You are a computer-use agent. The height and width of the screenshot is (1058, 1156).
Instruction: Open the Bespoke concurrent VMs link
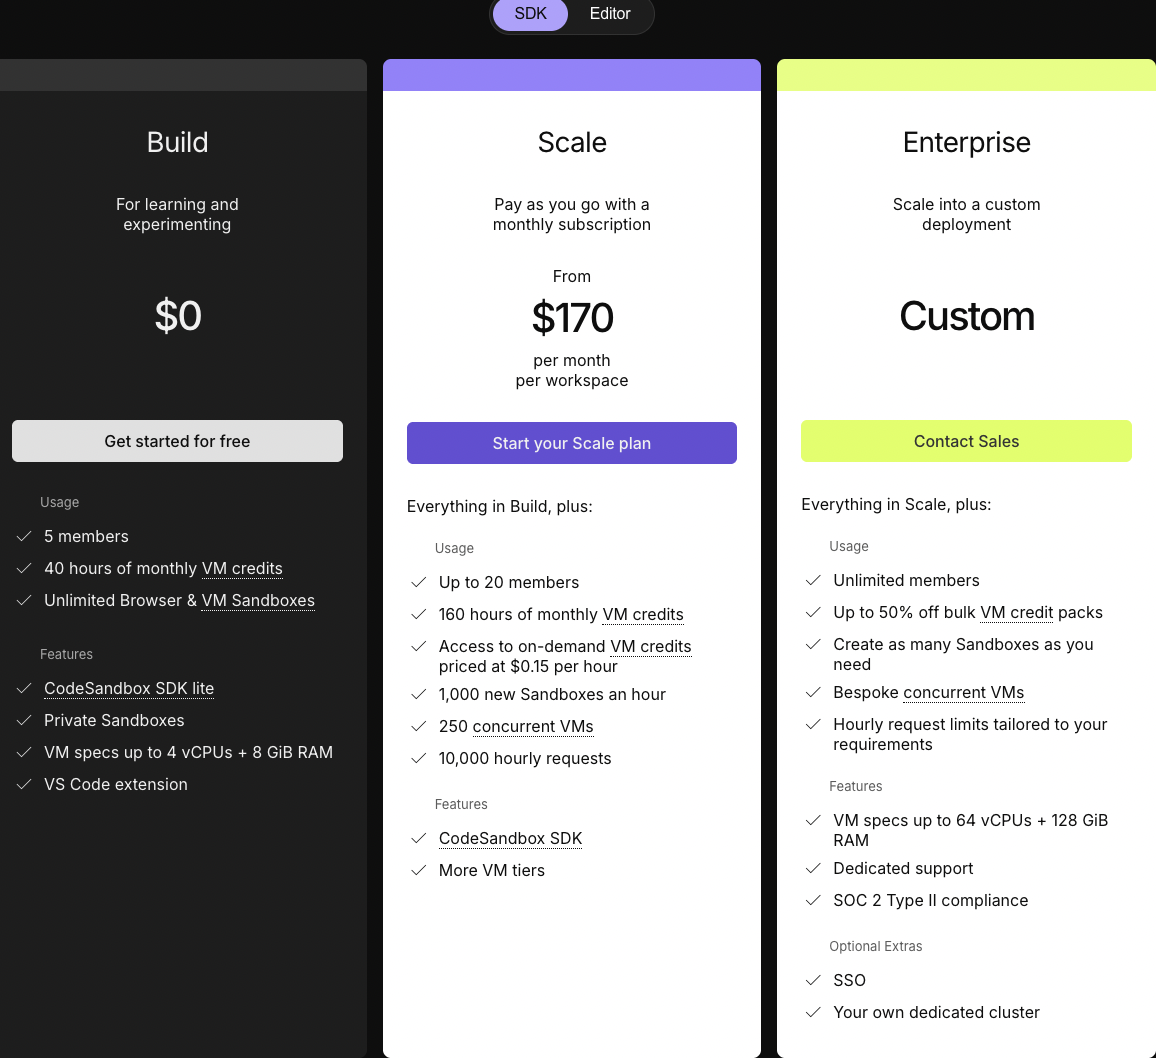click(963, 692)
